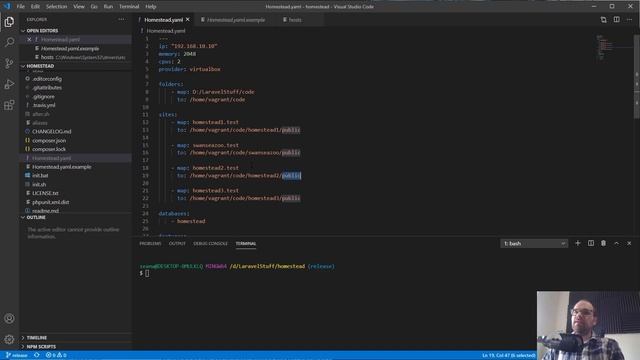Switch to the Output panel tab
Image resolution: width=640 pixels, height=360 pixels.
tap(177, 243)
